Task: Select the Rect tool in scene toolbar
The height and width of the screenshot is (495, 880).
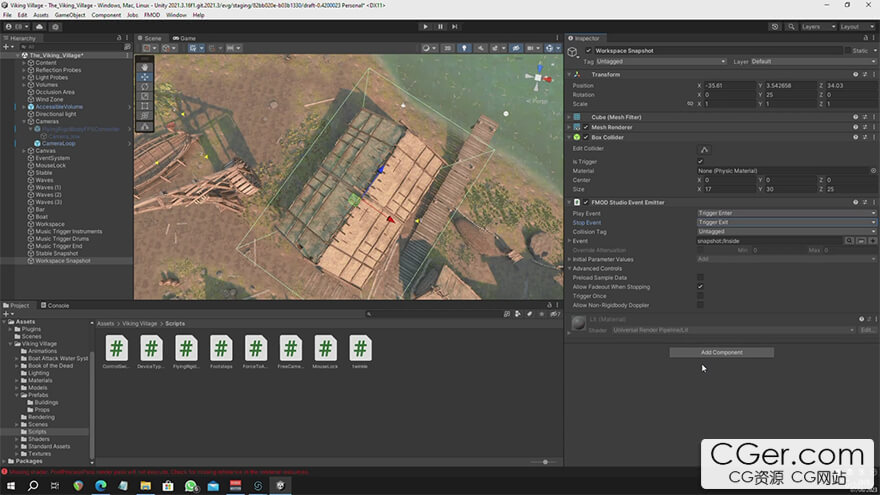Action: point(145,106)
